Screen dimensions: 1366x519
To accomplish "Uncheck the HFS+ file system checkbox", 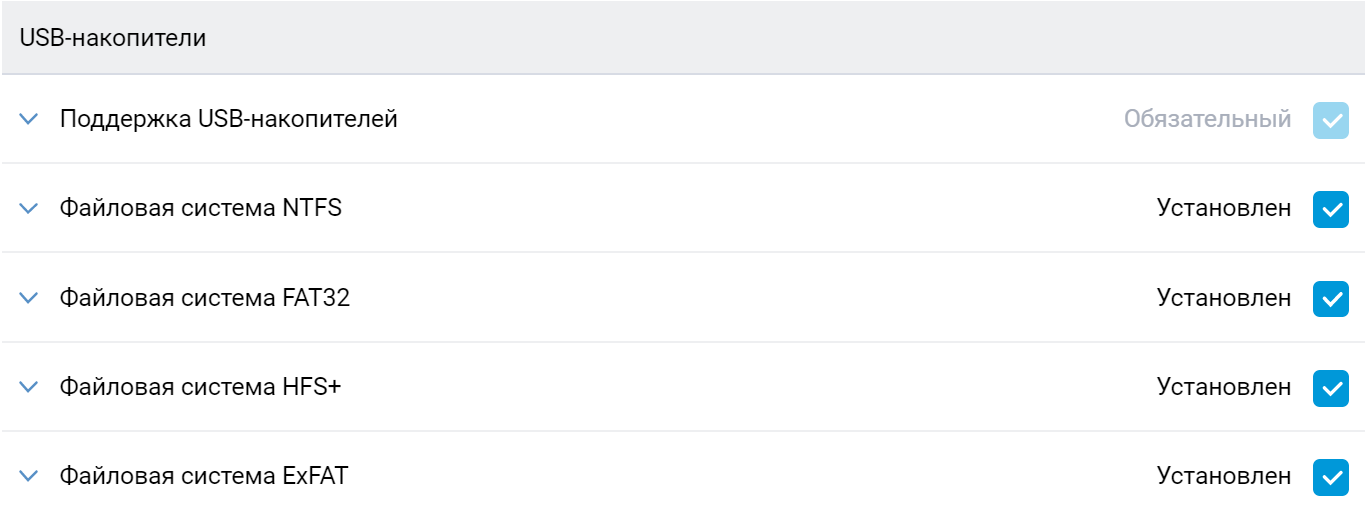I will [x=1330, y=388].
